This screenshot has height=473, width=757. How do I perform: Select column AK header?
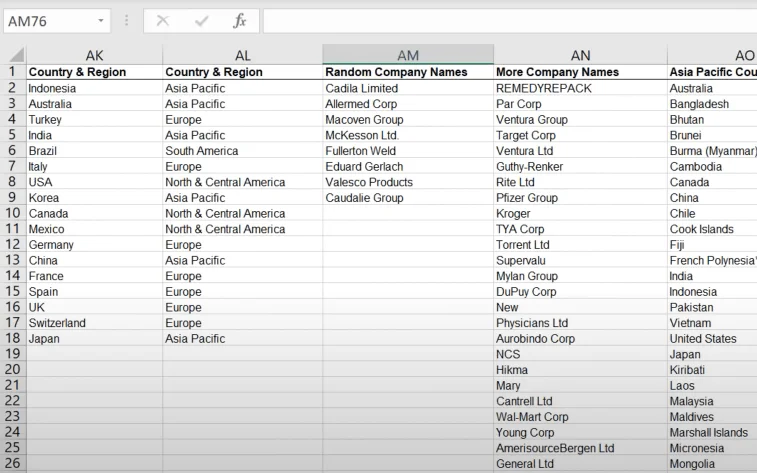(x=95, y=55)
